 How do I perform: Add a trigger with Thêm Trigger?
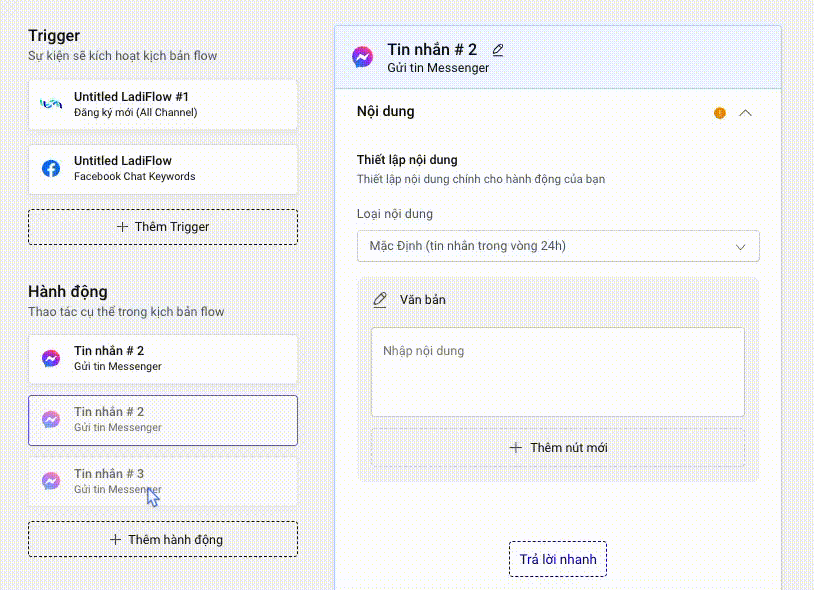coord(163,227)
